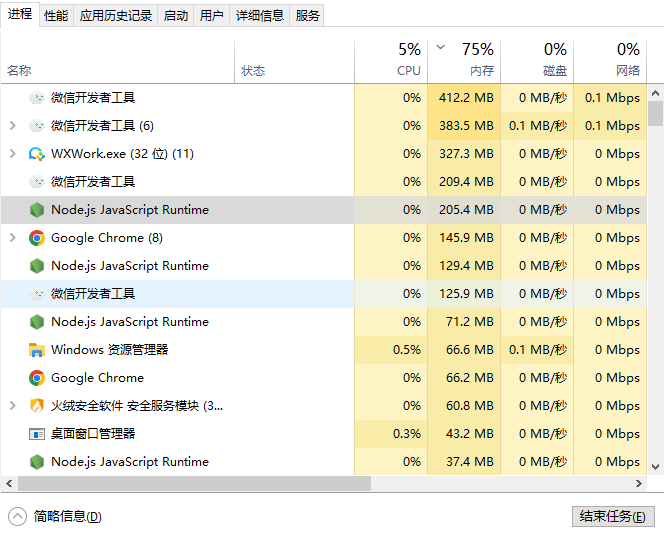
Task: Expand the WXWork.exe (32 位) group
Action: (13, 154)
